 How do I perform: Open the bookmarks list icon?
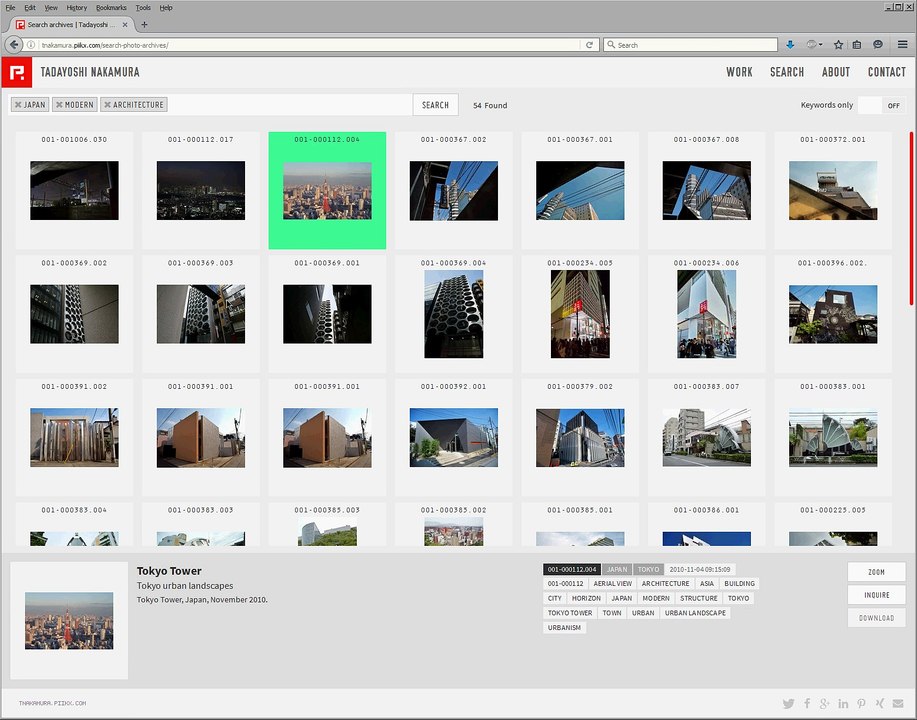tap(857, 45)
